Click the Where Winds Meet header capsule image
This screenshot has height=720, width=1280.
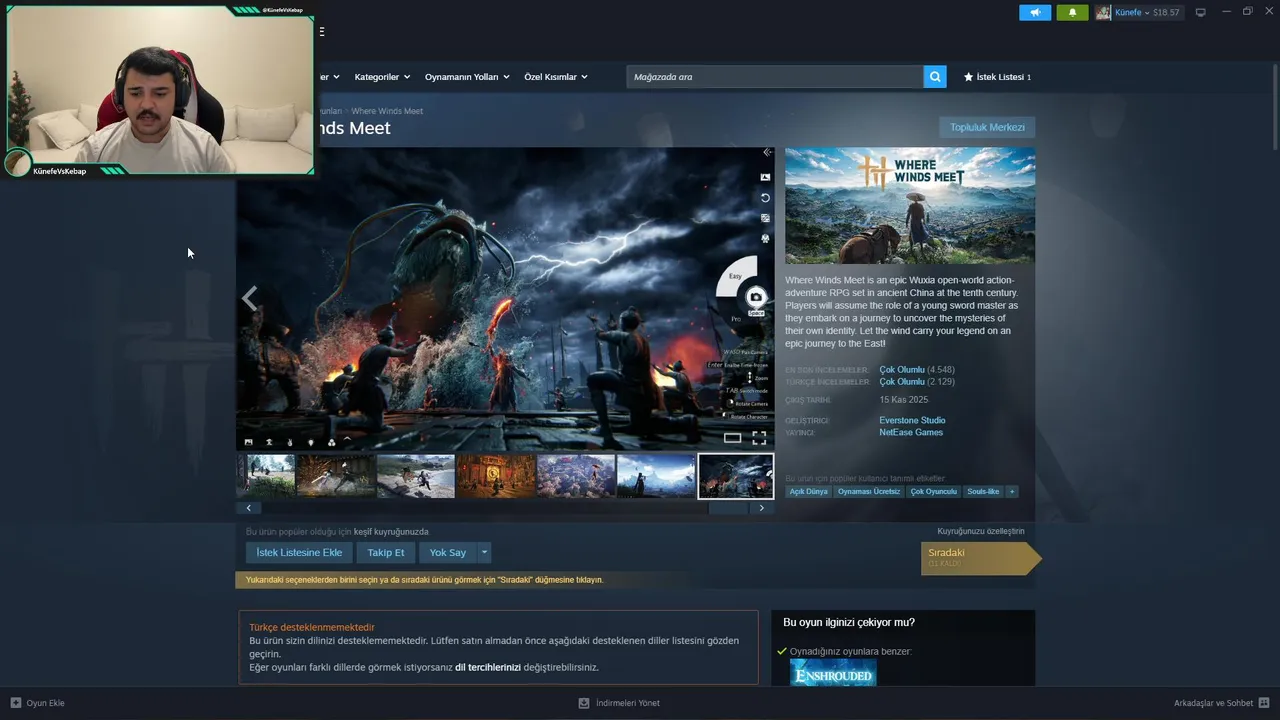point(910,206)
